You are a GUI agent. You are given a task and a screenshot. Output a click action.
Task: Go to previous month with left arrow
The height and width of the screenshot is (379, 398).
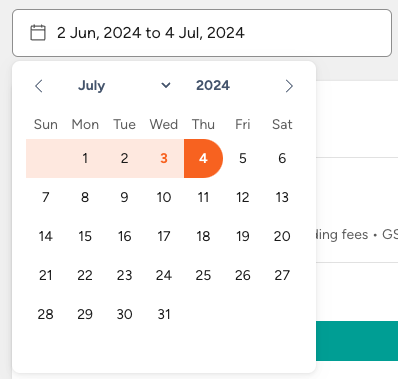39,86
